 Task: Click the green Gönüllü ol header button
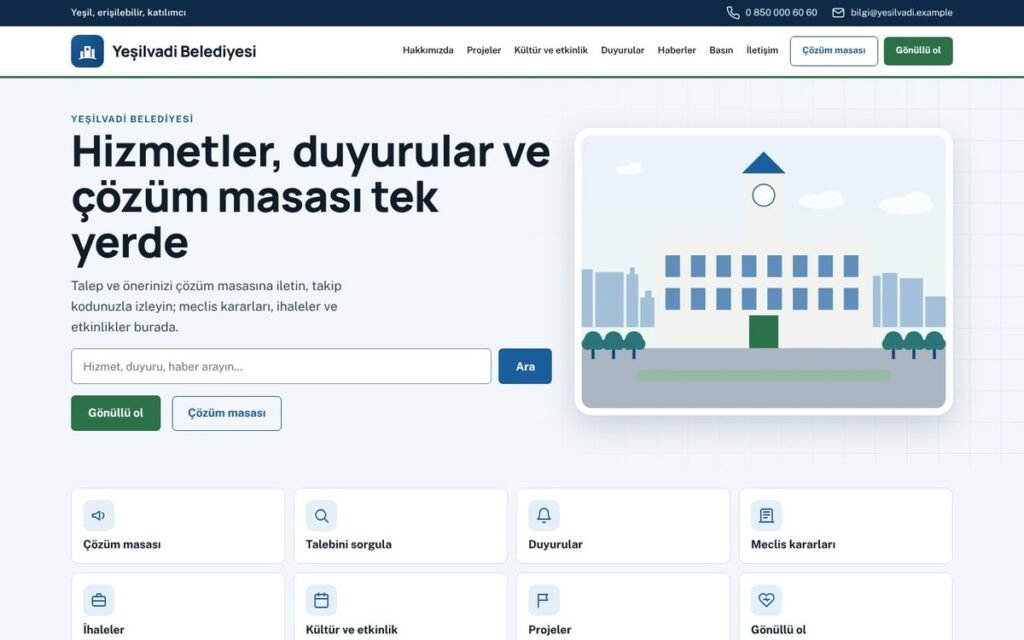[918, 51]
